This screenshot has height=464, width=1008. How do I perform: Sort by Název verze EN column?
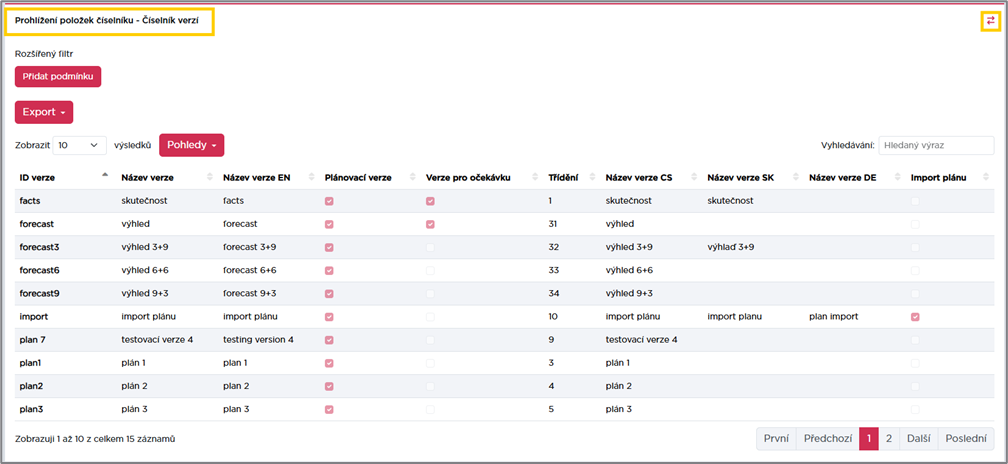(269, 177)
